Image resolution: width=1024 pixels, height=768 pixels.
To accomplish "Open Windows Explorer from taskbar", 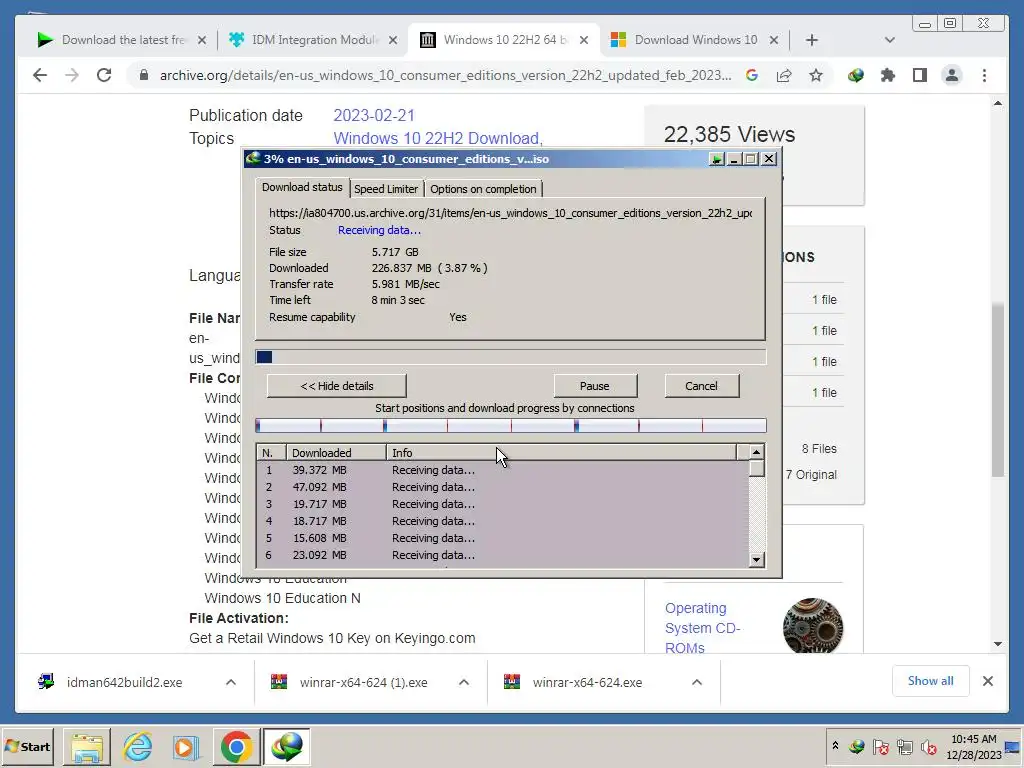I will pos(87,746).
